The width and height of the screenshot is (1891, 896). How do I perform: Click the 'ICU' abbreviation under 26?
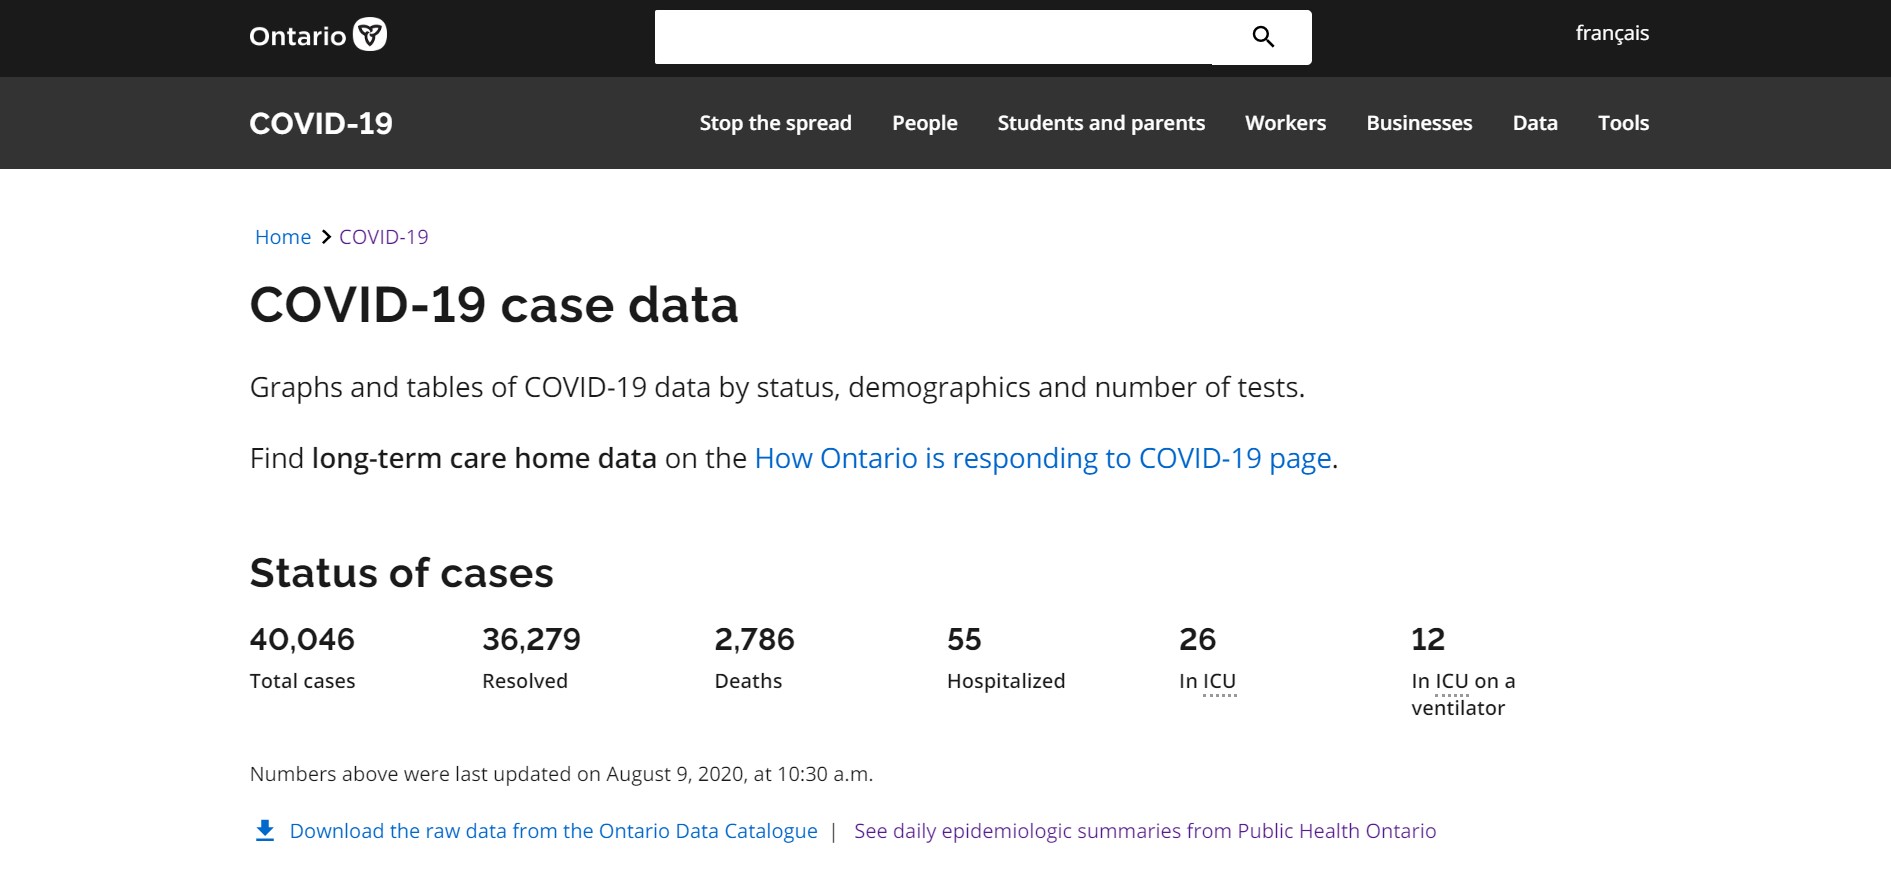pos(1219,681)
